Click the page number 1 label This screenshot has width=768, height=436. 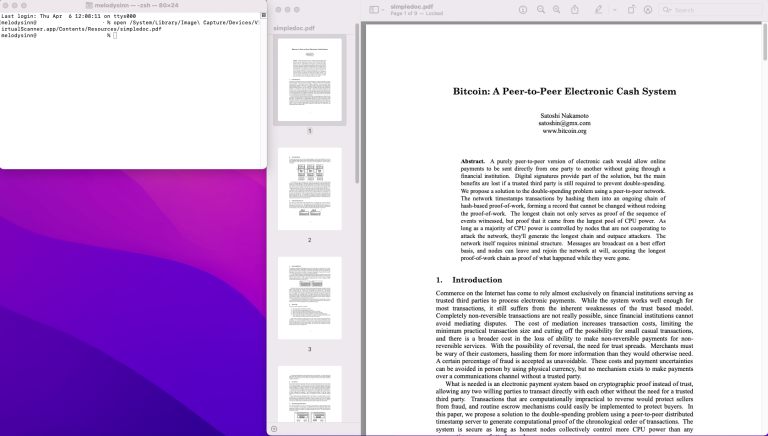pyautogui.click(x=310, y=131)
